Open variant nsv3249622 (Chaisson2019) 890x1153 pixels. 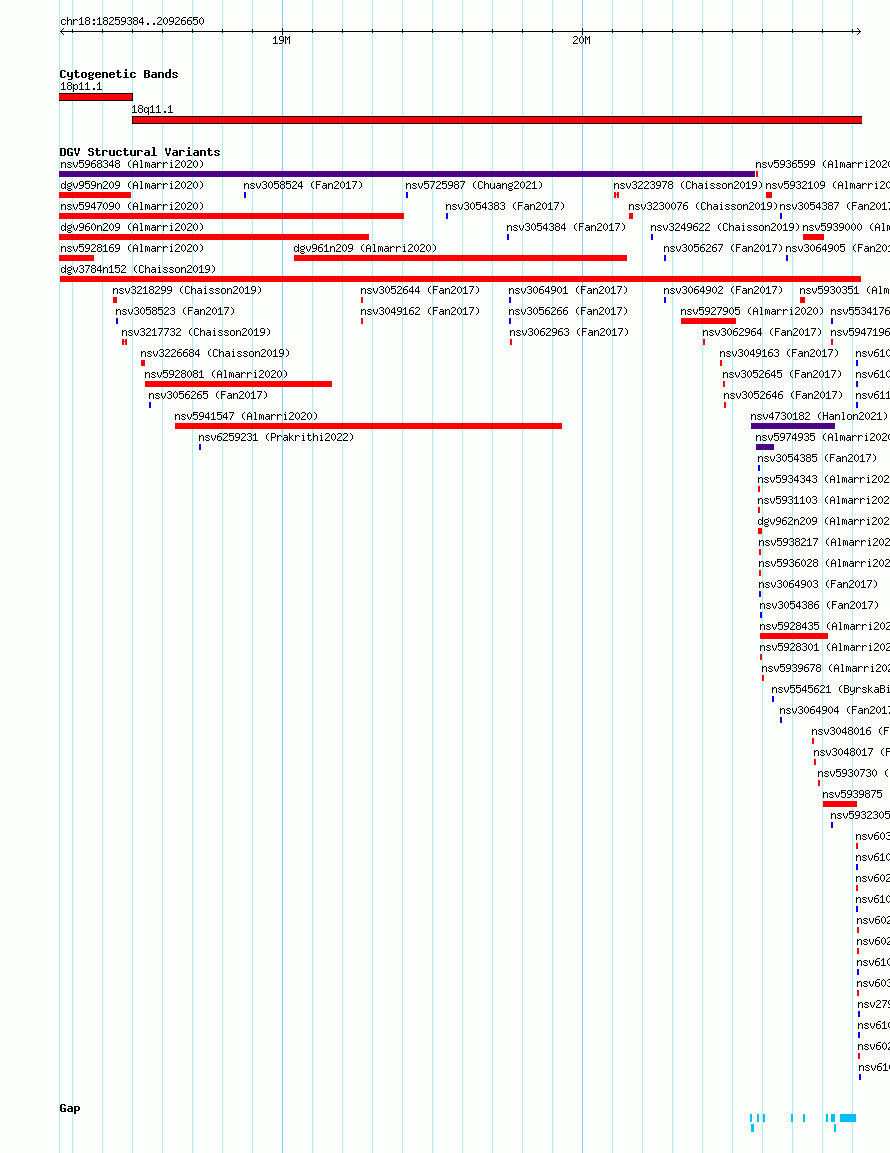[x=725, y=227]
